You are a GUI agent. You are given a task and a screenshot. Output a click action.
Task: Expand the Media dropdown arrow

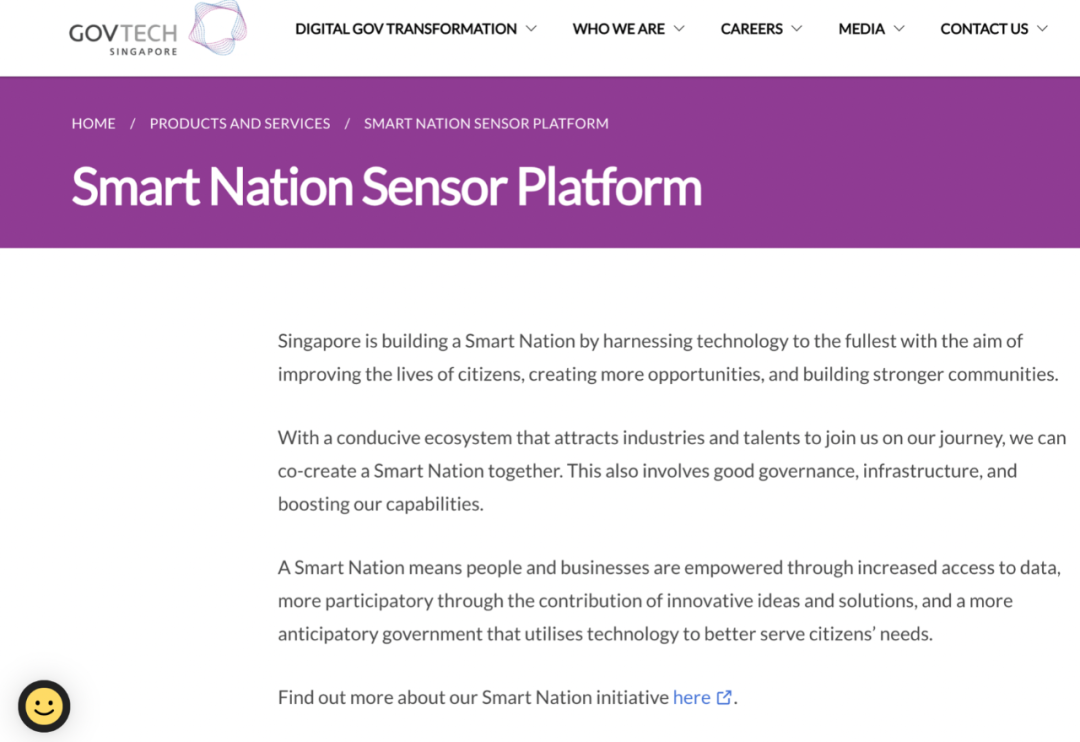(899, 29)
